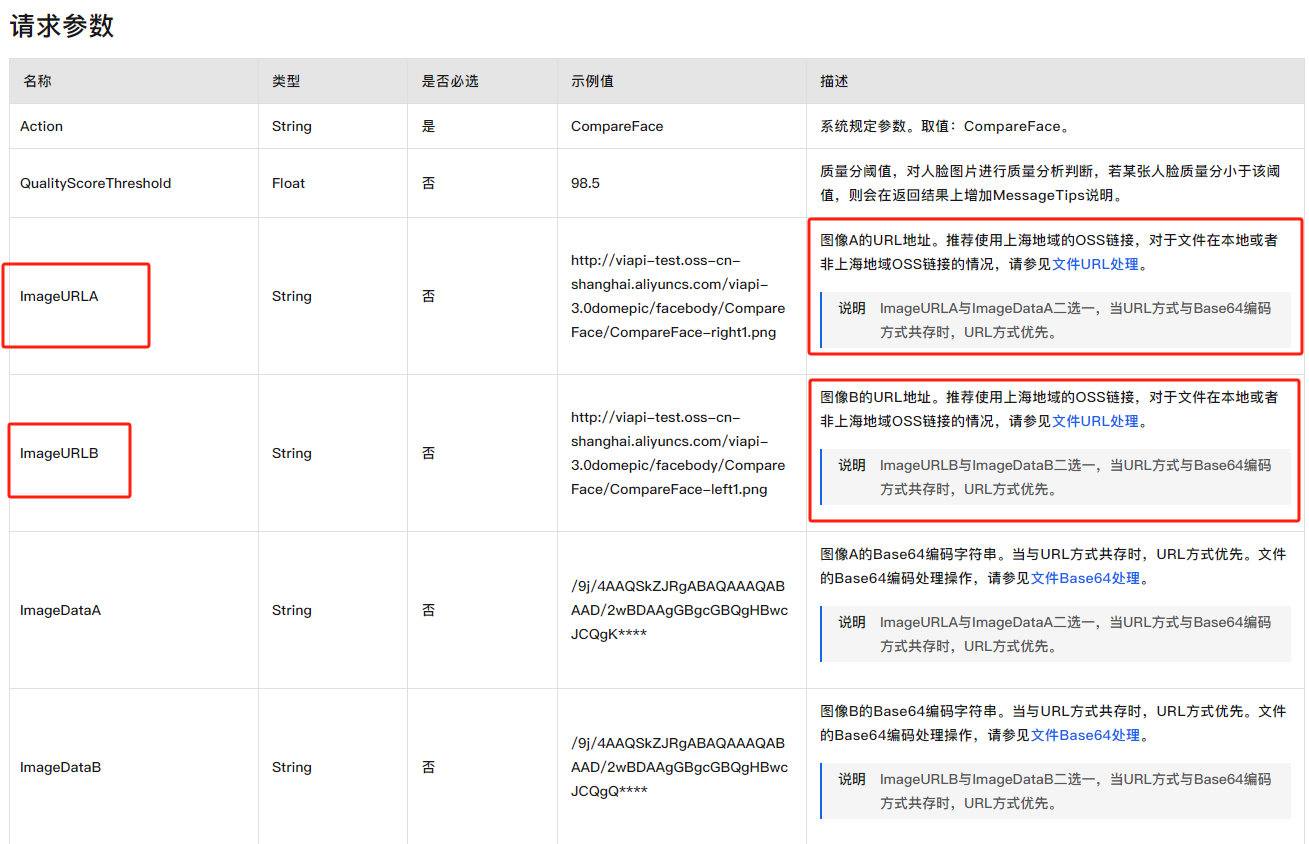Select the ImageURLB parameter name

[x=59, y=454]
